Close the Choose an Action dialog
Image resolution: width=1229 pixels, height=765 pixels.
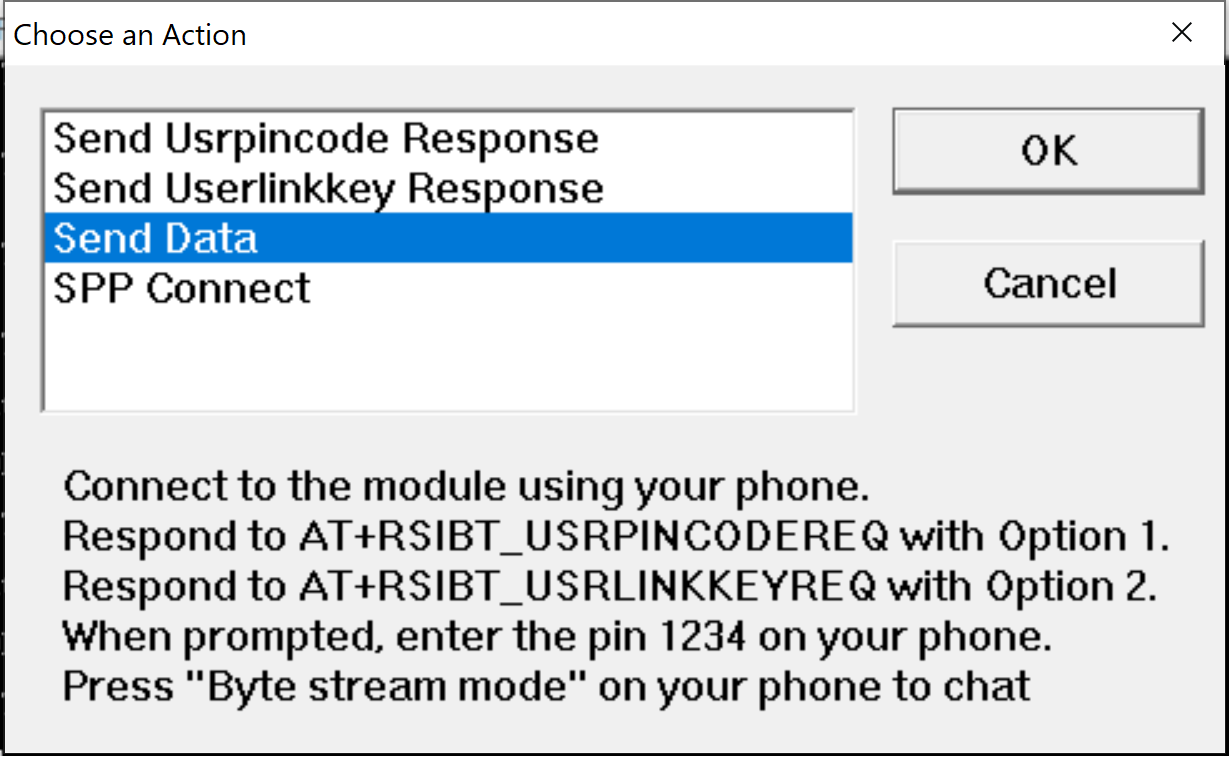1182,33
